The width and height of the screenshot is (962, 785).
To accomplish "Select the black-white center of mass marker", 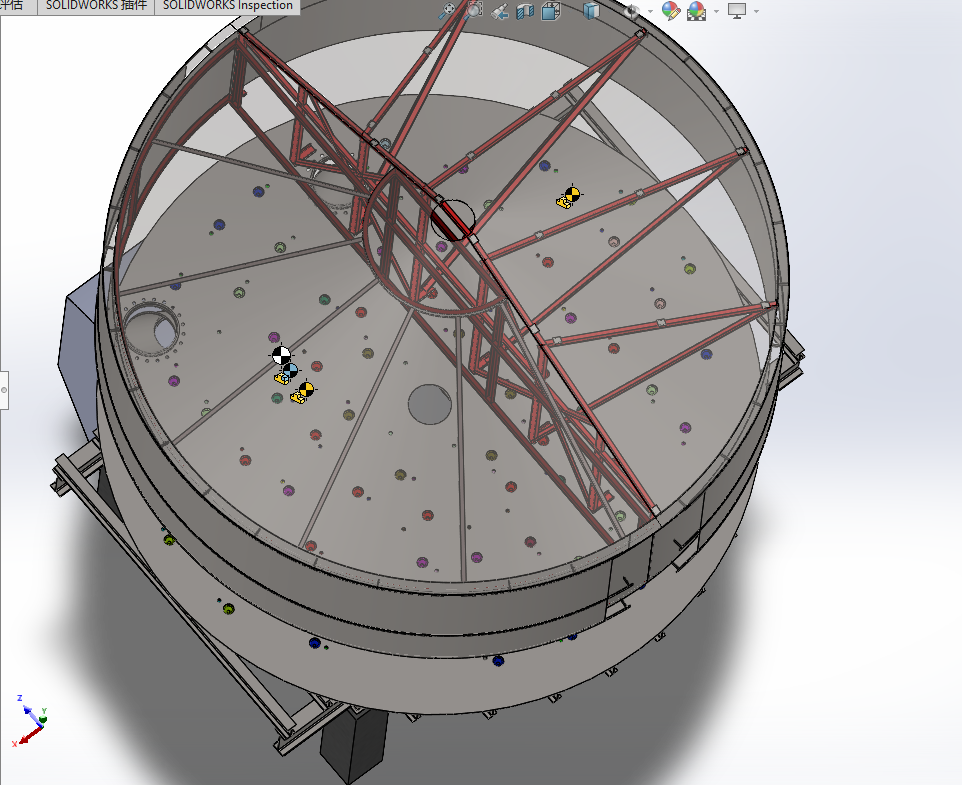I will [282, 354].
